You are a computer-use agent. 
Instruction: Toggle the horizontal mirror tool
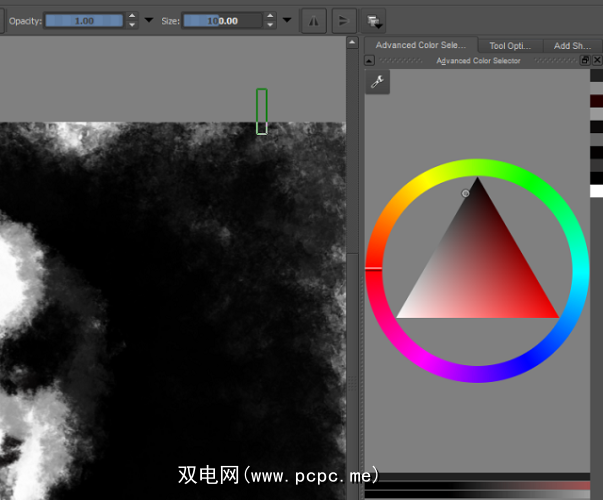(314, 20)
